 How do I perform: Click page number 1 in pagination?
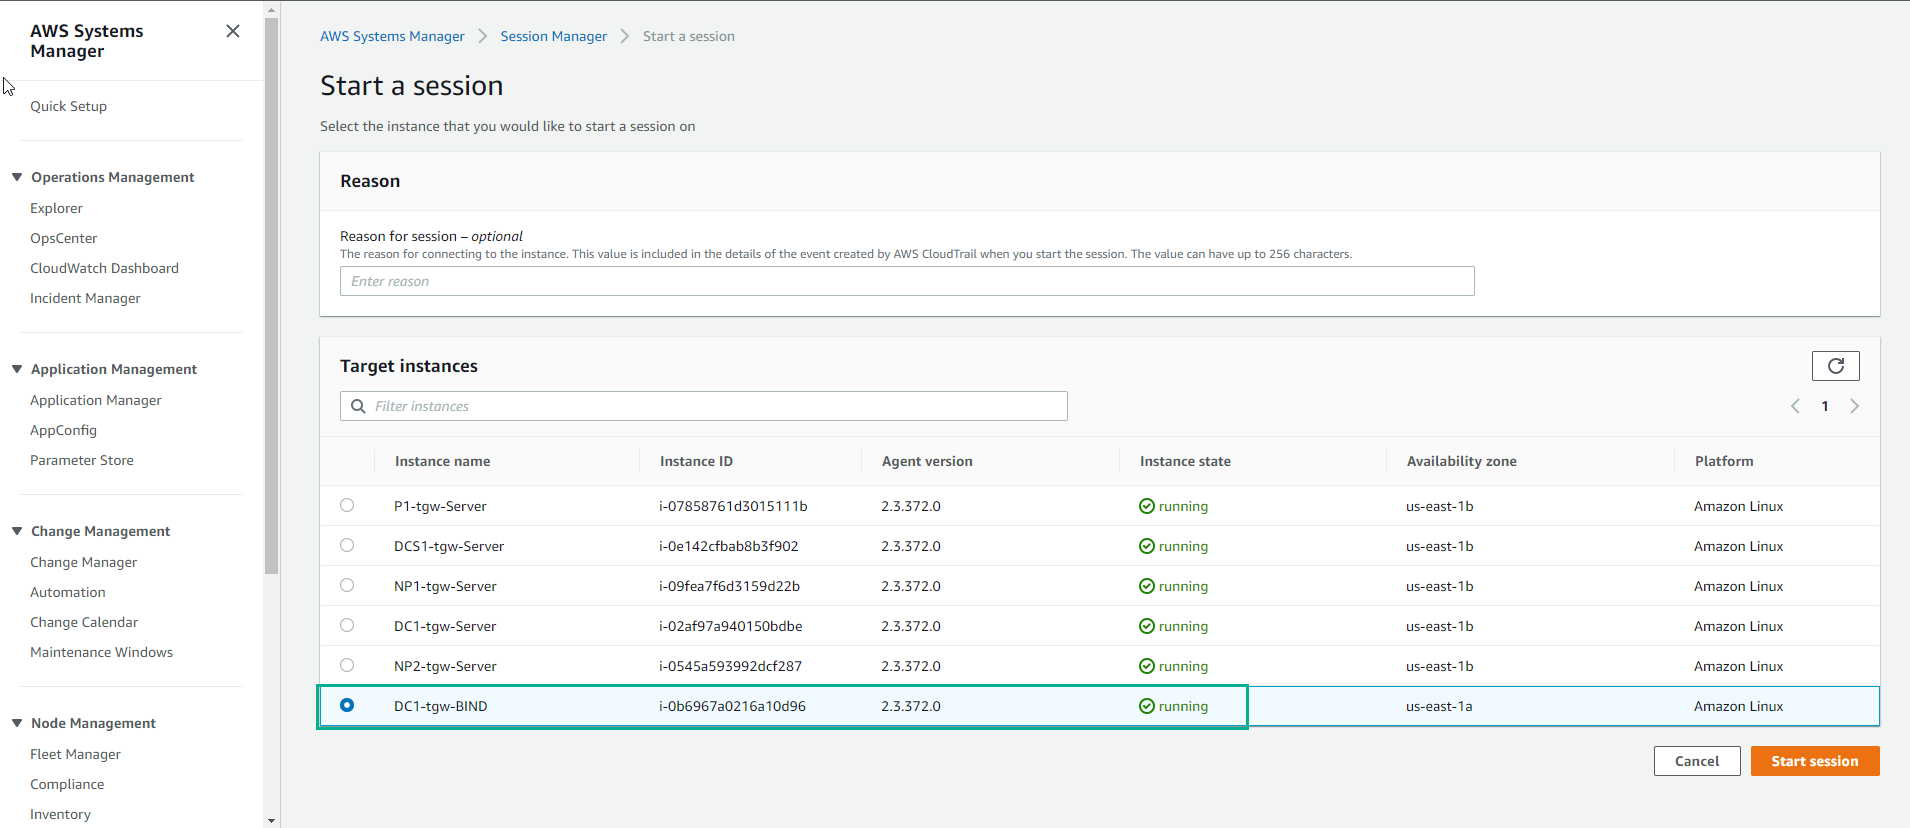[1825, 406]
